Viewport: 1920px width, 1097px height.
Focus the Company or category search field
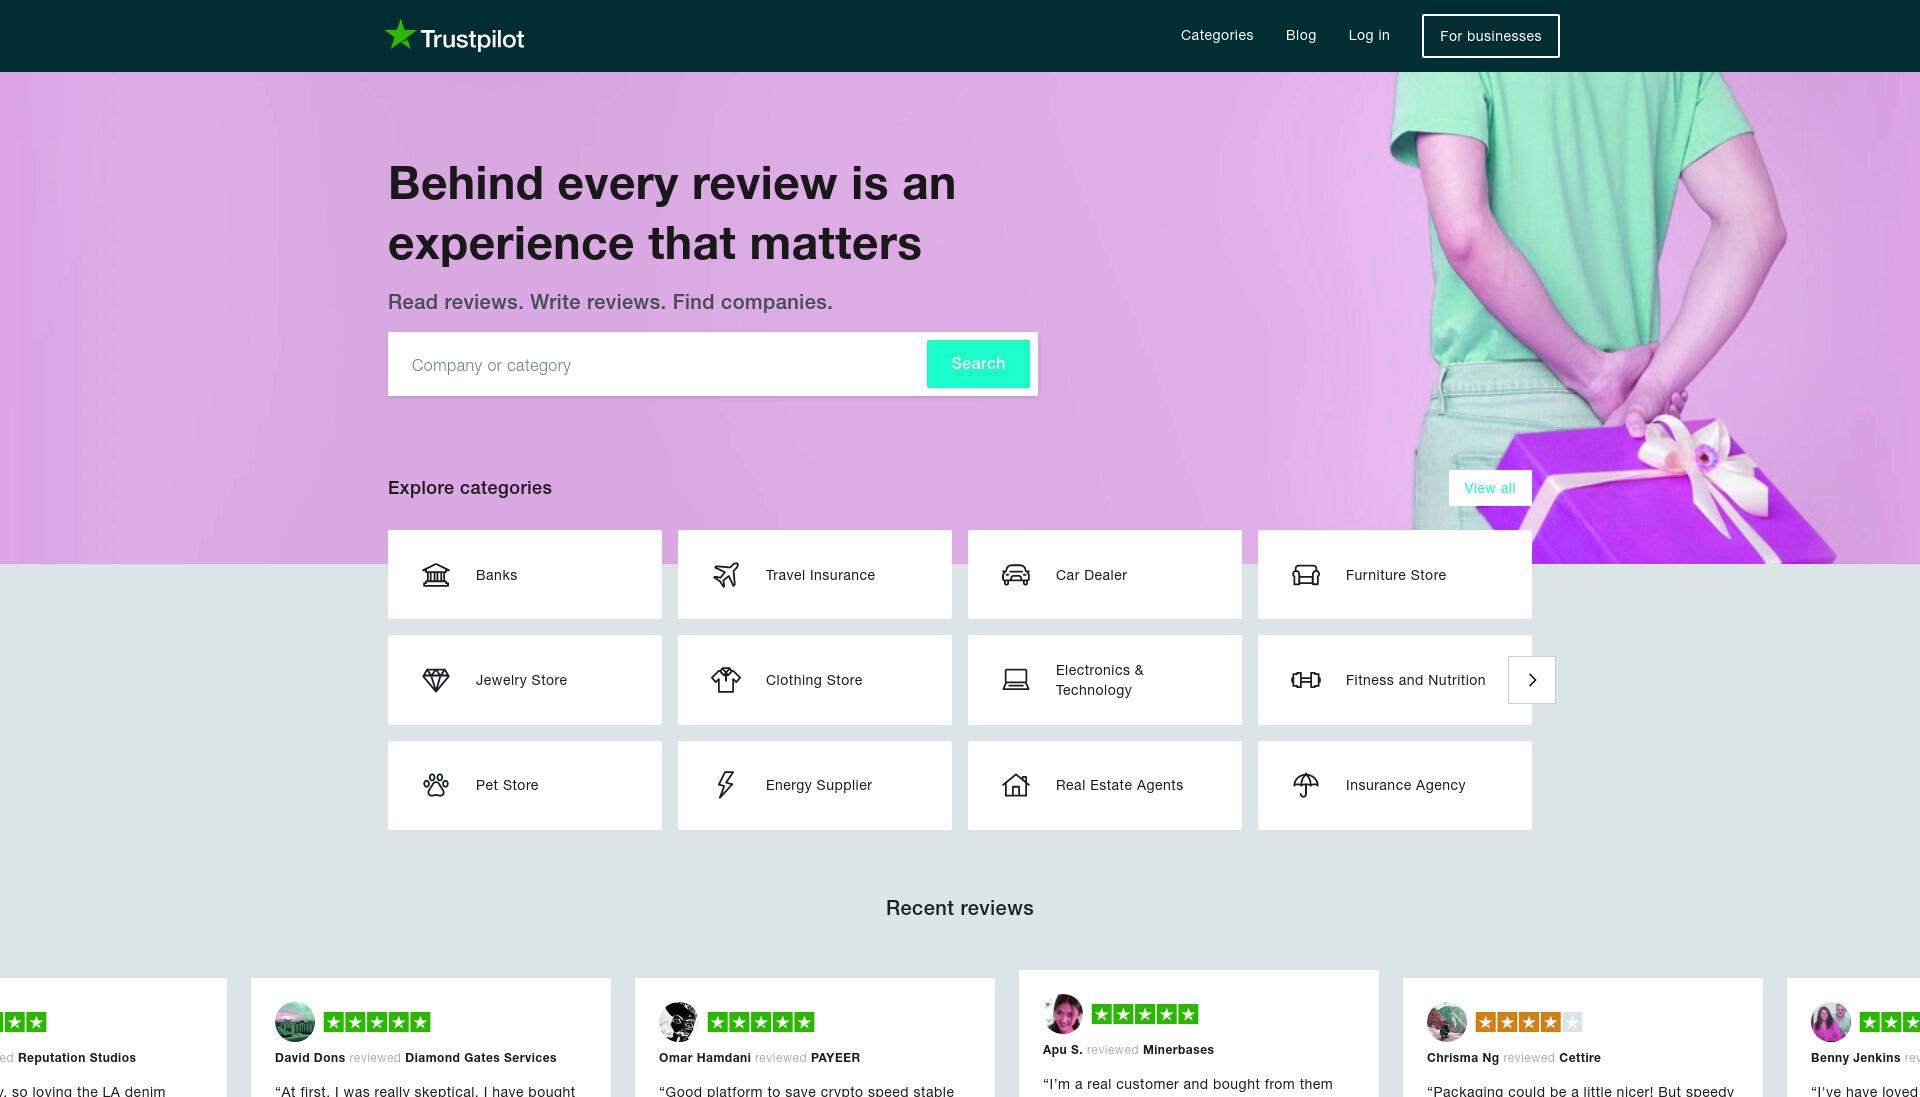pos(657,365)
